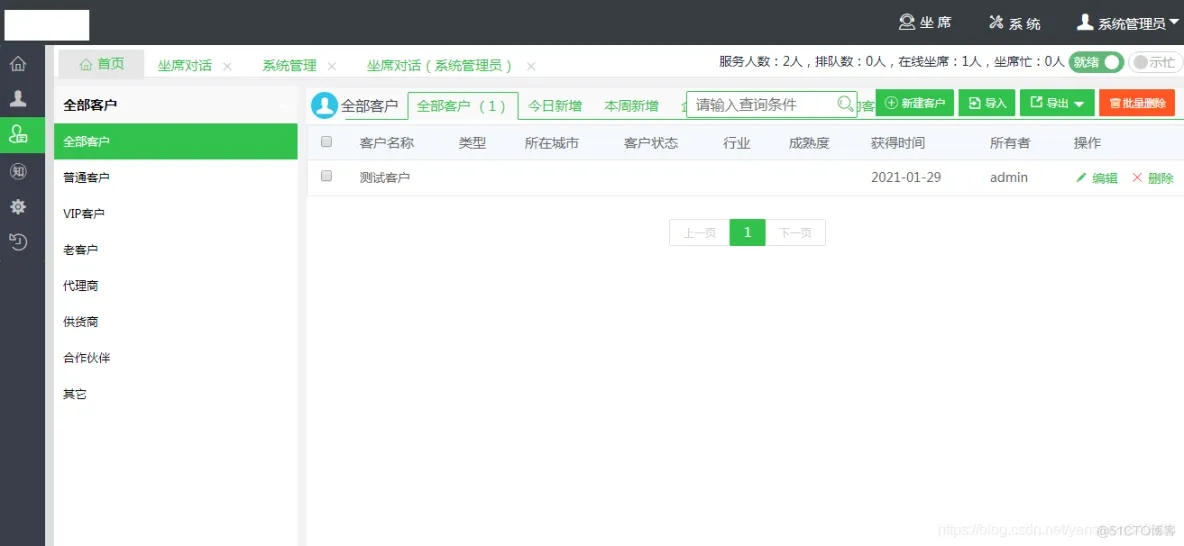Select the 全部客户（1）filter tab
Viewport: 1184px width, 546px height.
pyautogui.click(x=463, y=106)
